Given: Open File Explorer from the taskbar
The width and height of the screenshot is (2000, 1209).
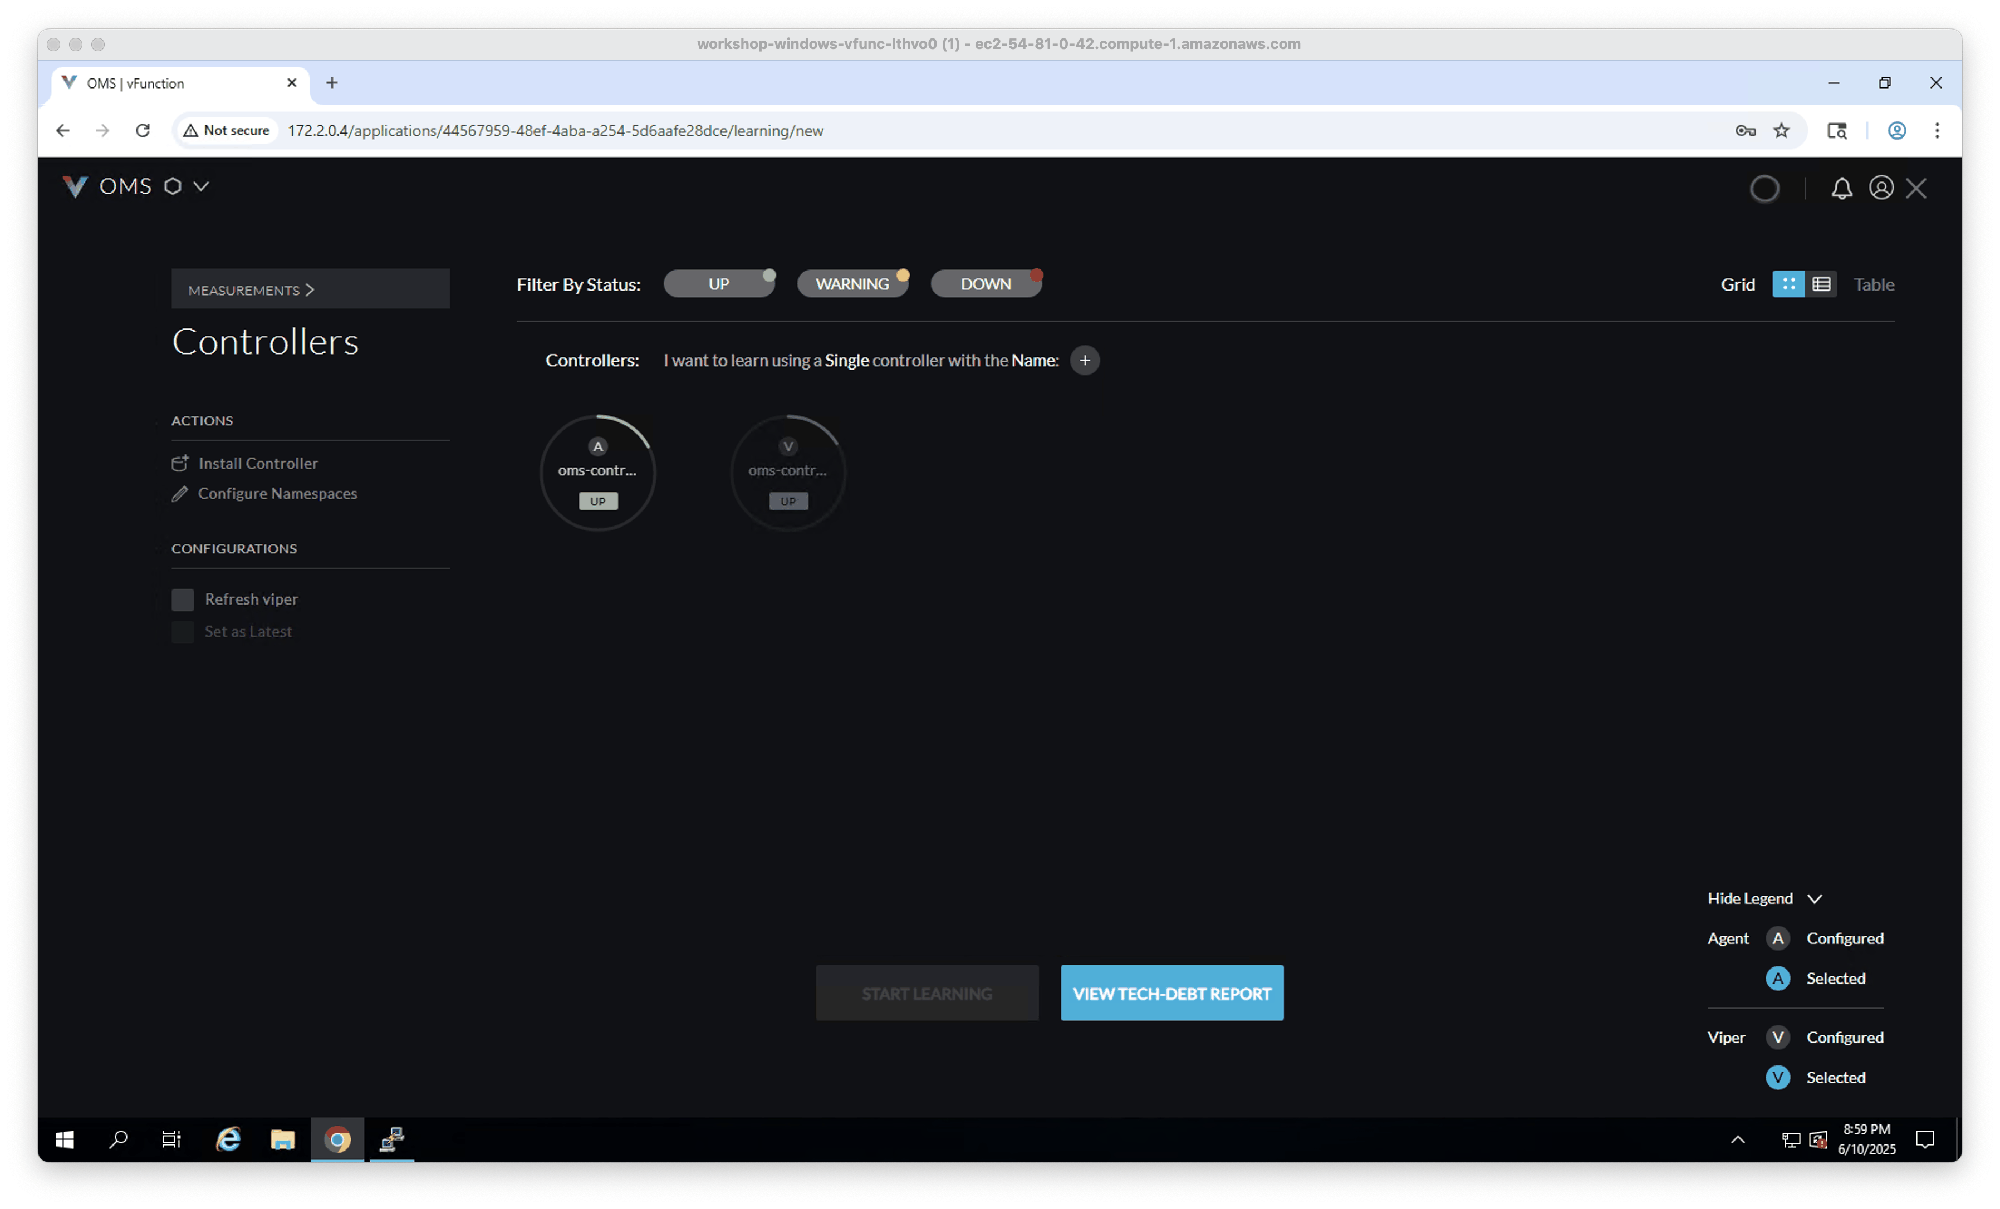Looking at the screenshot, I should [283, 1139].
